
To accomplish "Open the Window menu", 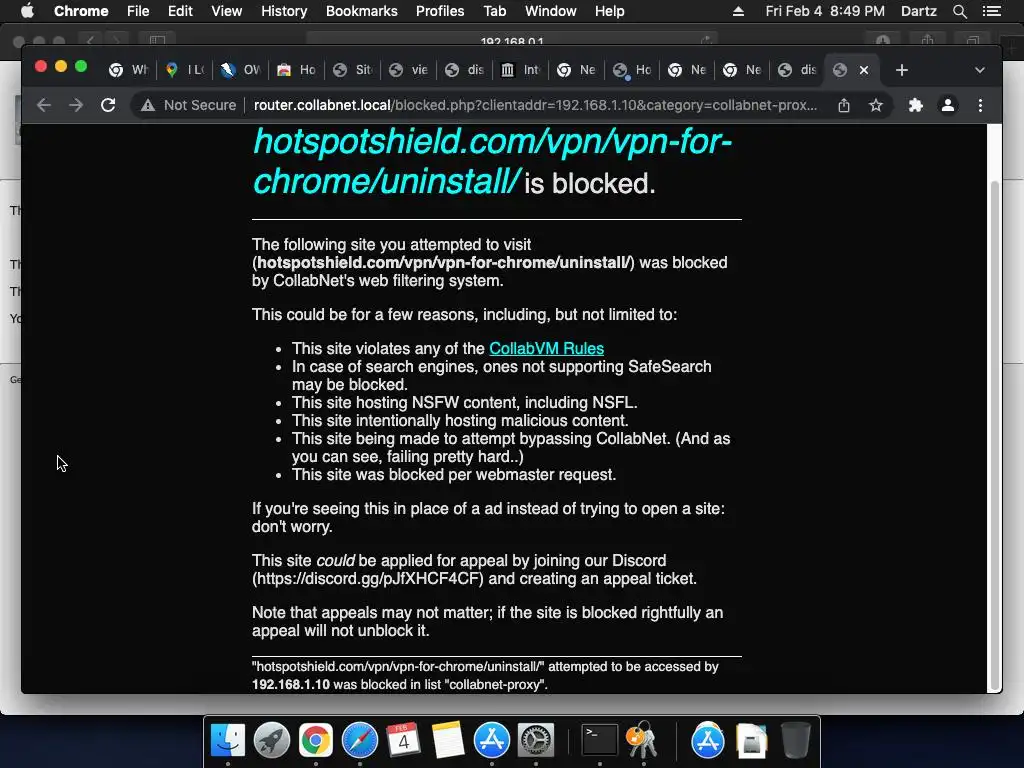I will point(551,11).
